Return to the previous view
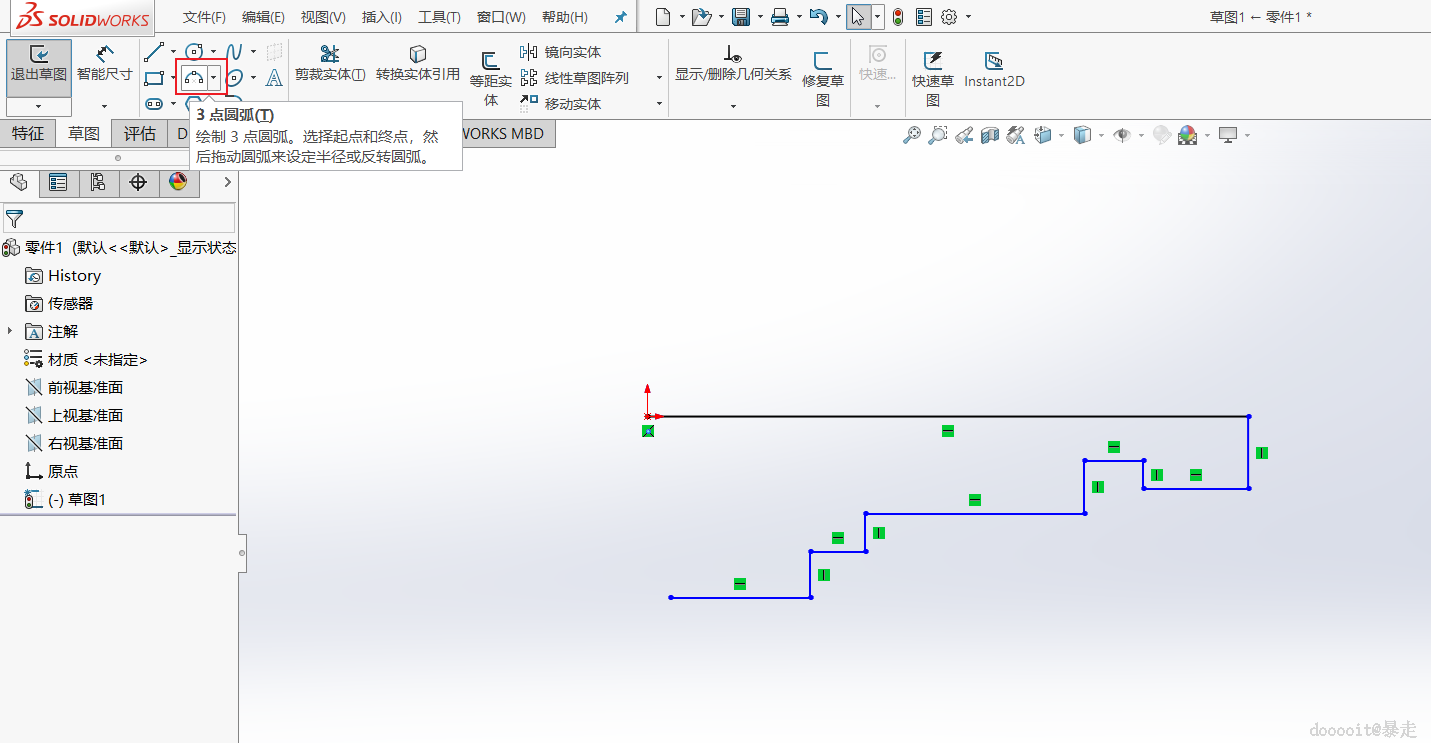1431x743 pixels. pyautogui.click(x=964, y=135)
